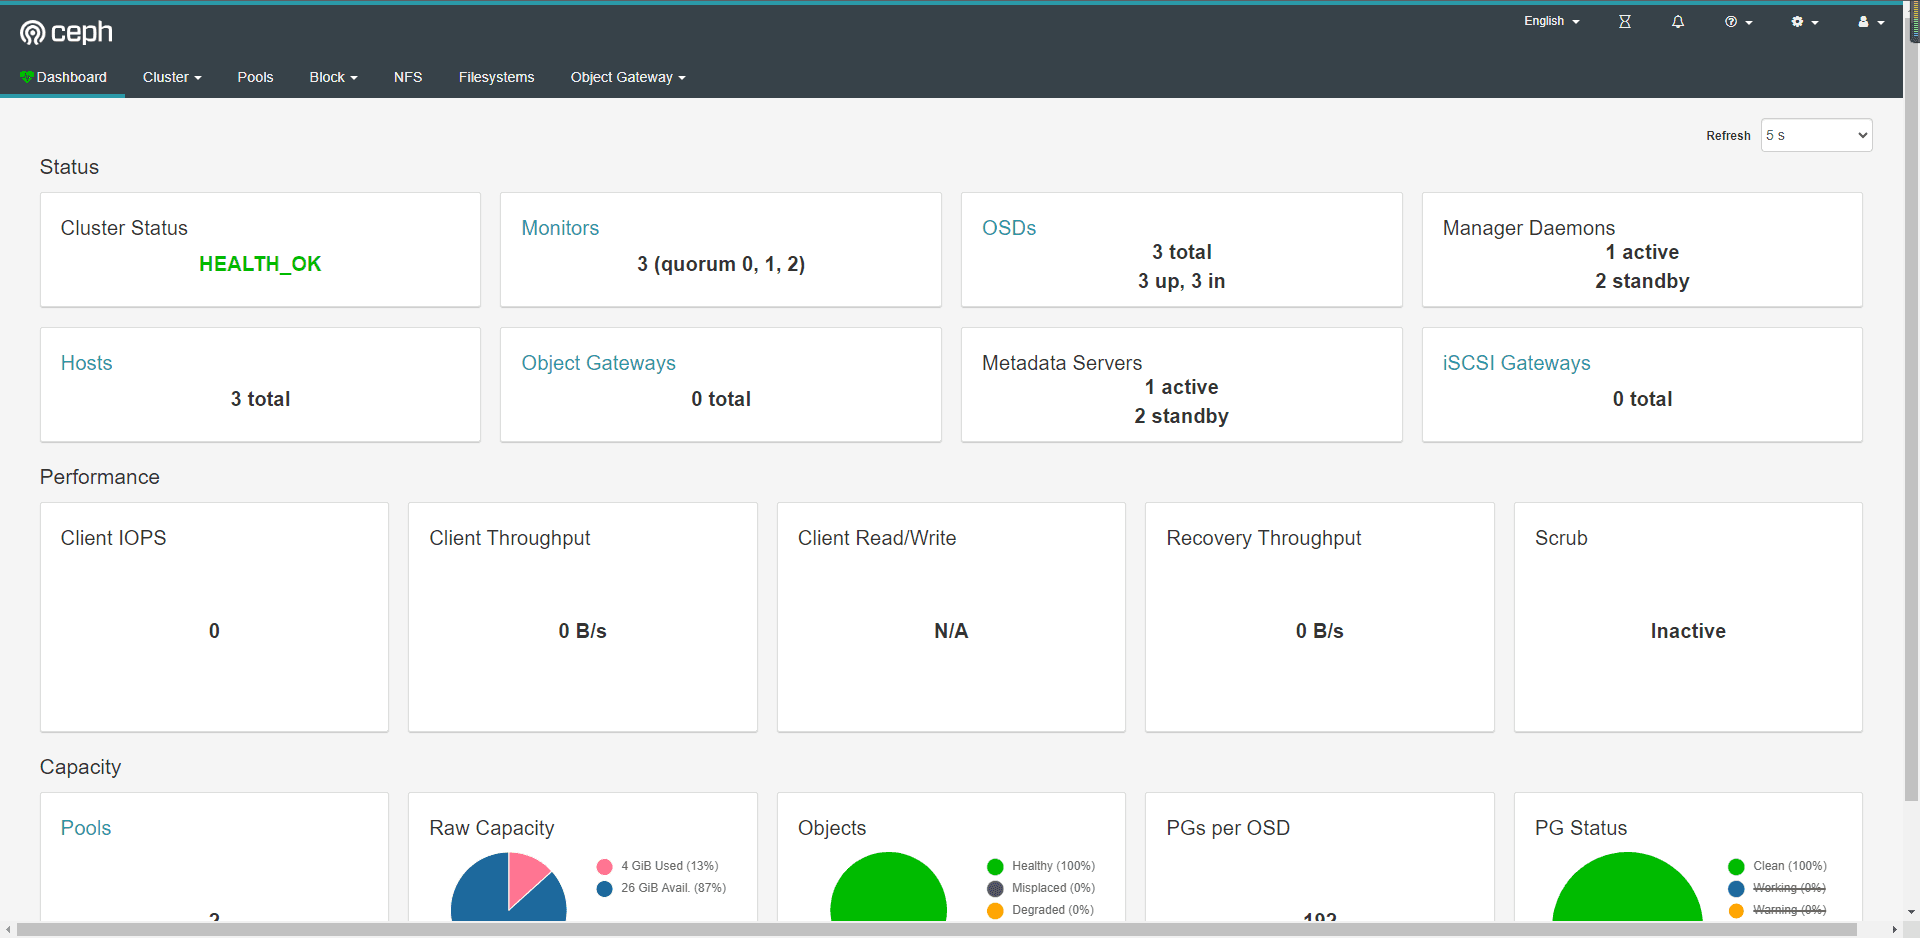
Task: Expand the Object Gateway menu
Action: point(628,77)
